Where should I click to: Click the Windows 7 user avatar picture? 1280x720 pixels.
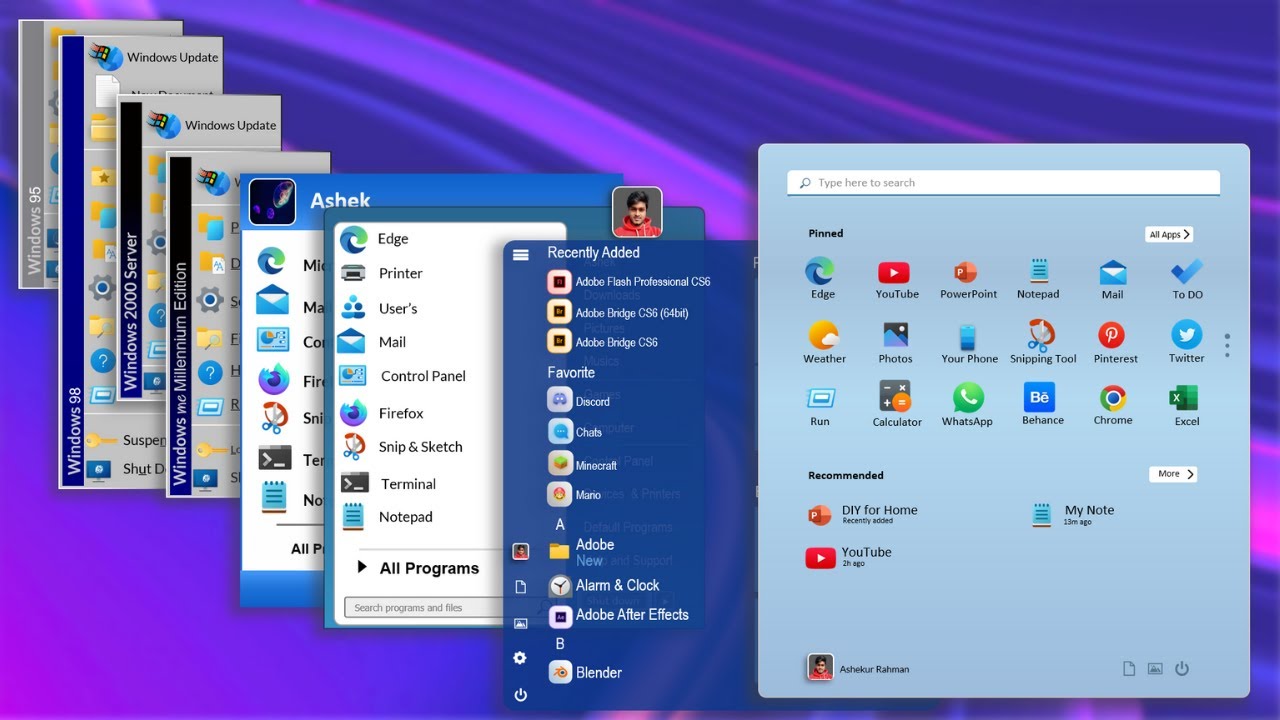pos(637,212)
